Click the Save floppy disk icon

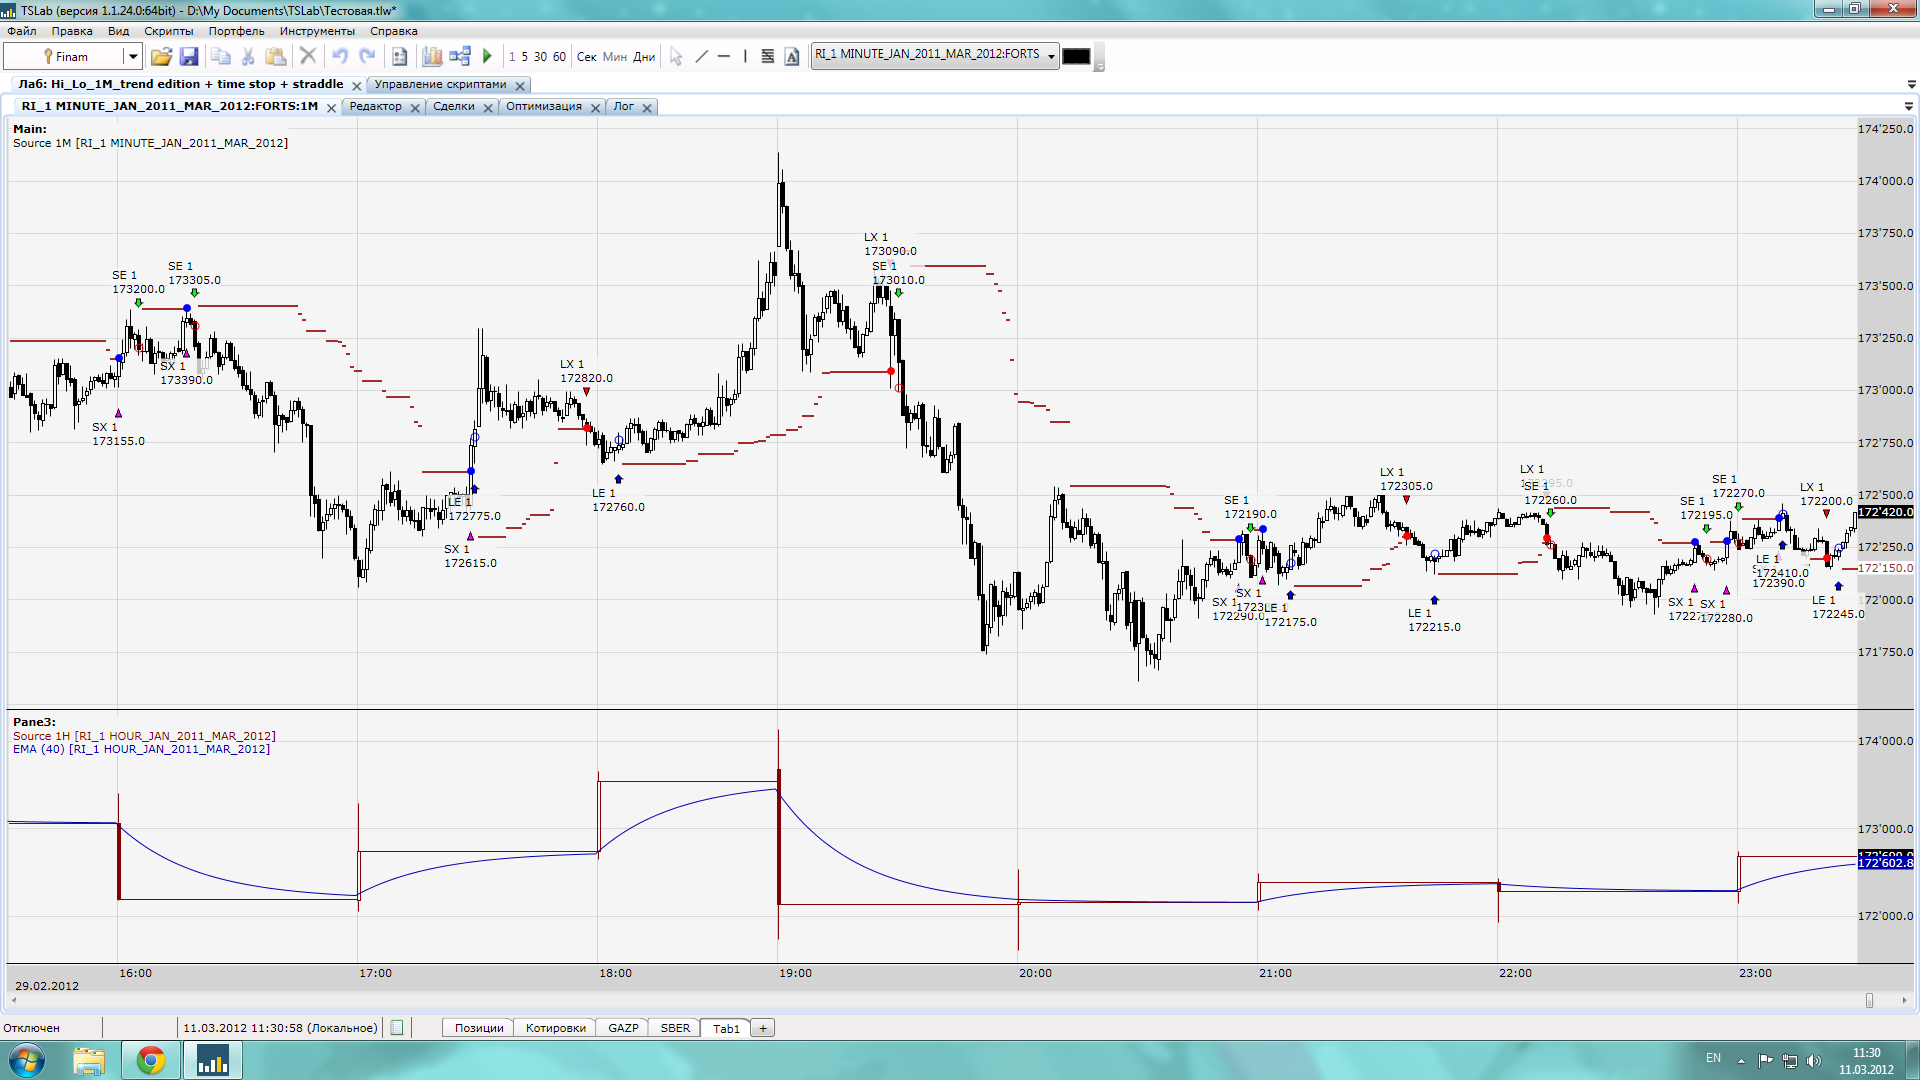tap(189, 57)
